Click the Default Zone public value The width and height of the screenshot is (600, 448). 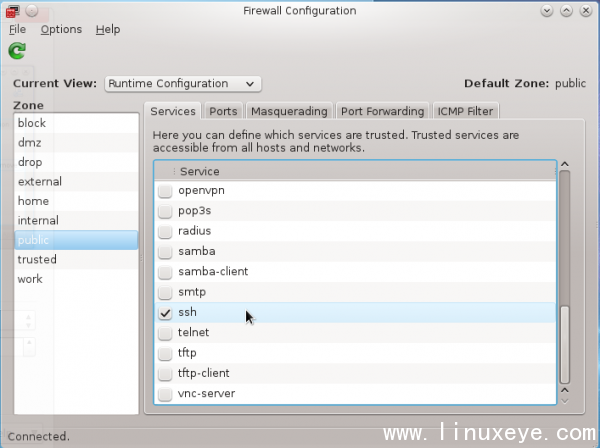(x=570, y=83)
